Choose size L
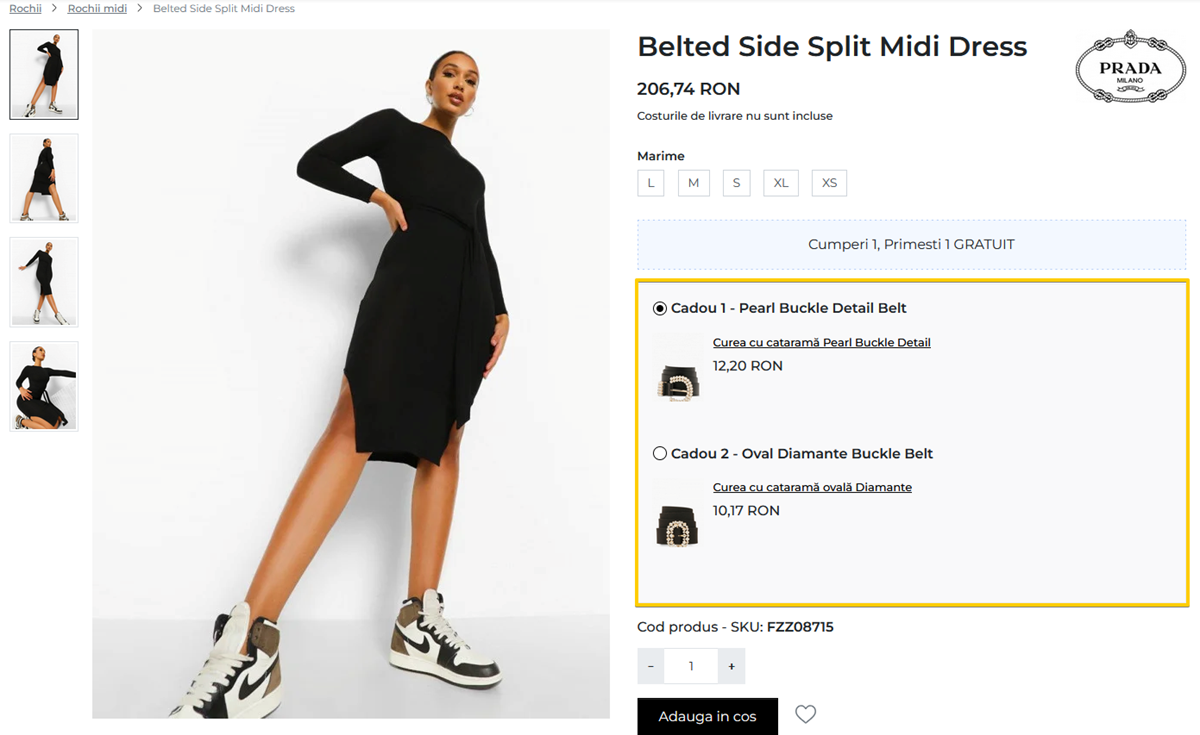1200x735 pixels. pyautogui.click(x=651, y=183)
